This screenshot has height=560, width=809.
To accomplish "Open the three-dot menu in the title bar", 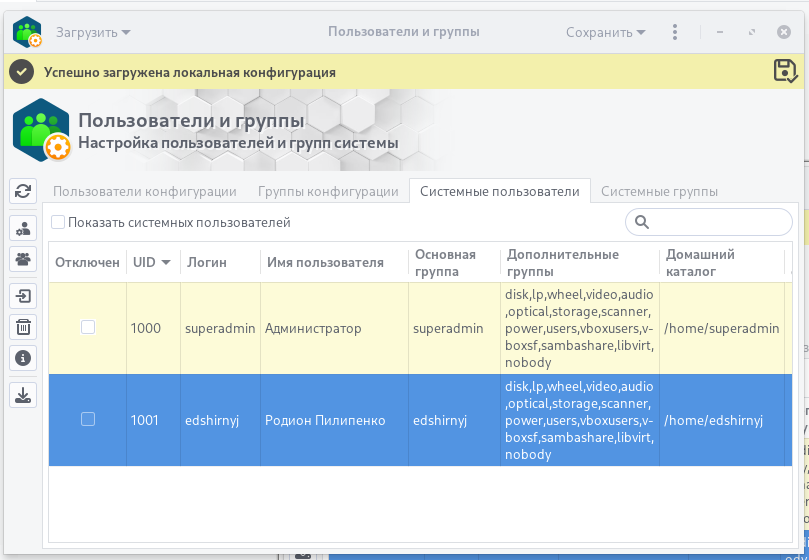I will click(675, 32).
